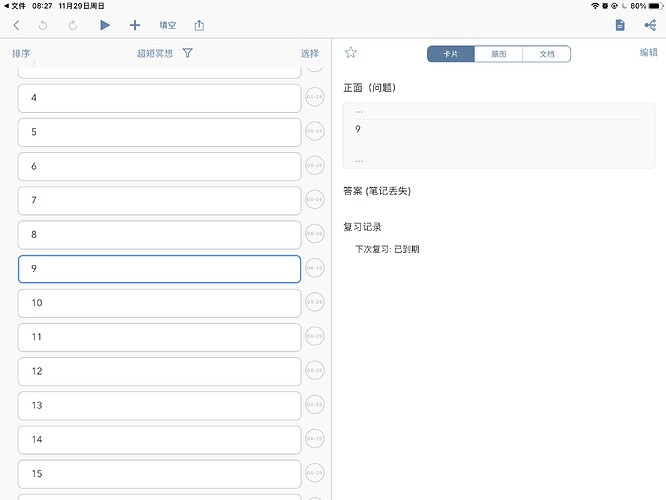666x500 pixels.
Task: Open the document icon at top right
Action: 620,25
